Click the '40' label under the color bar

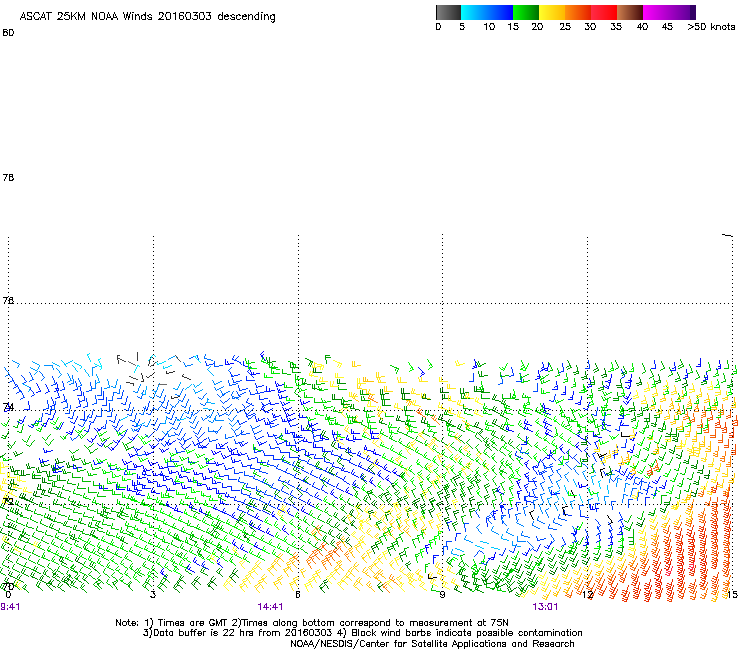pos(642,27)
